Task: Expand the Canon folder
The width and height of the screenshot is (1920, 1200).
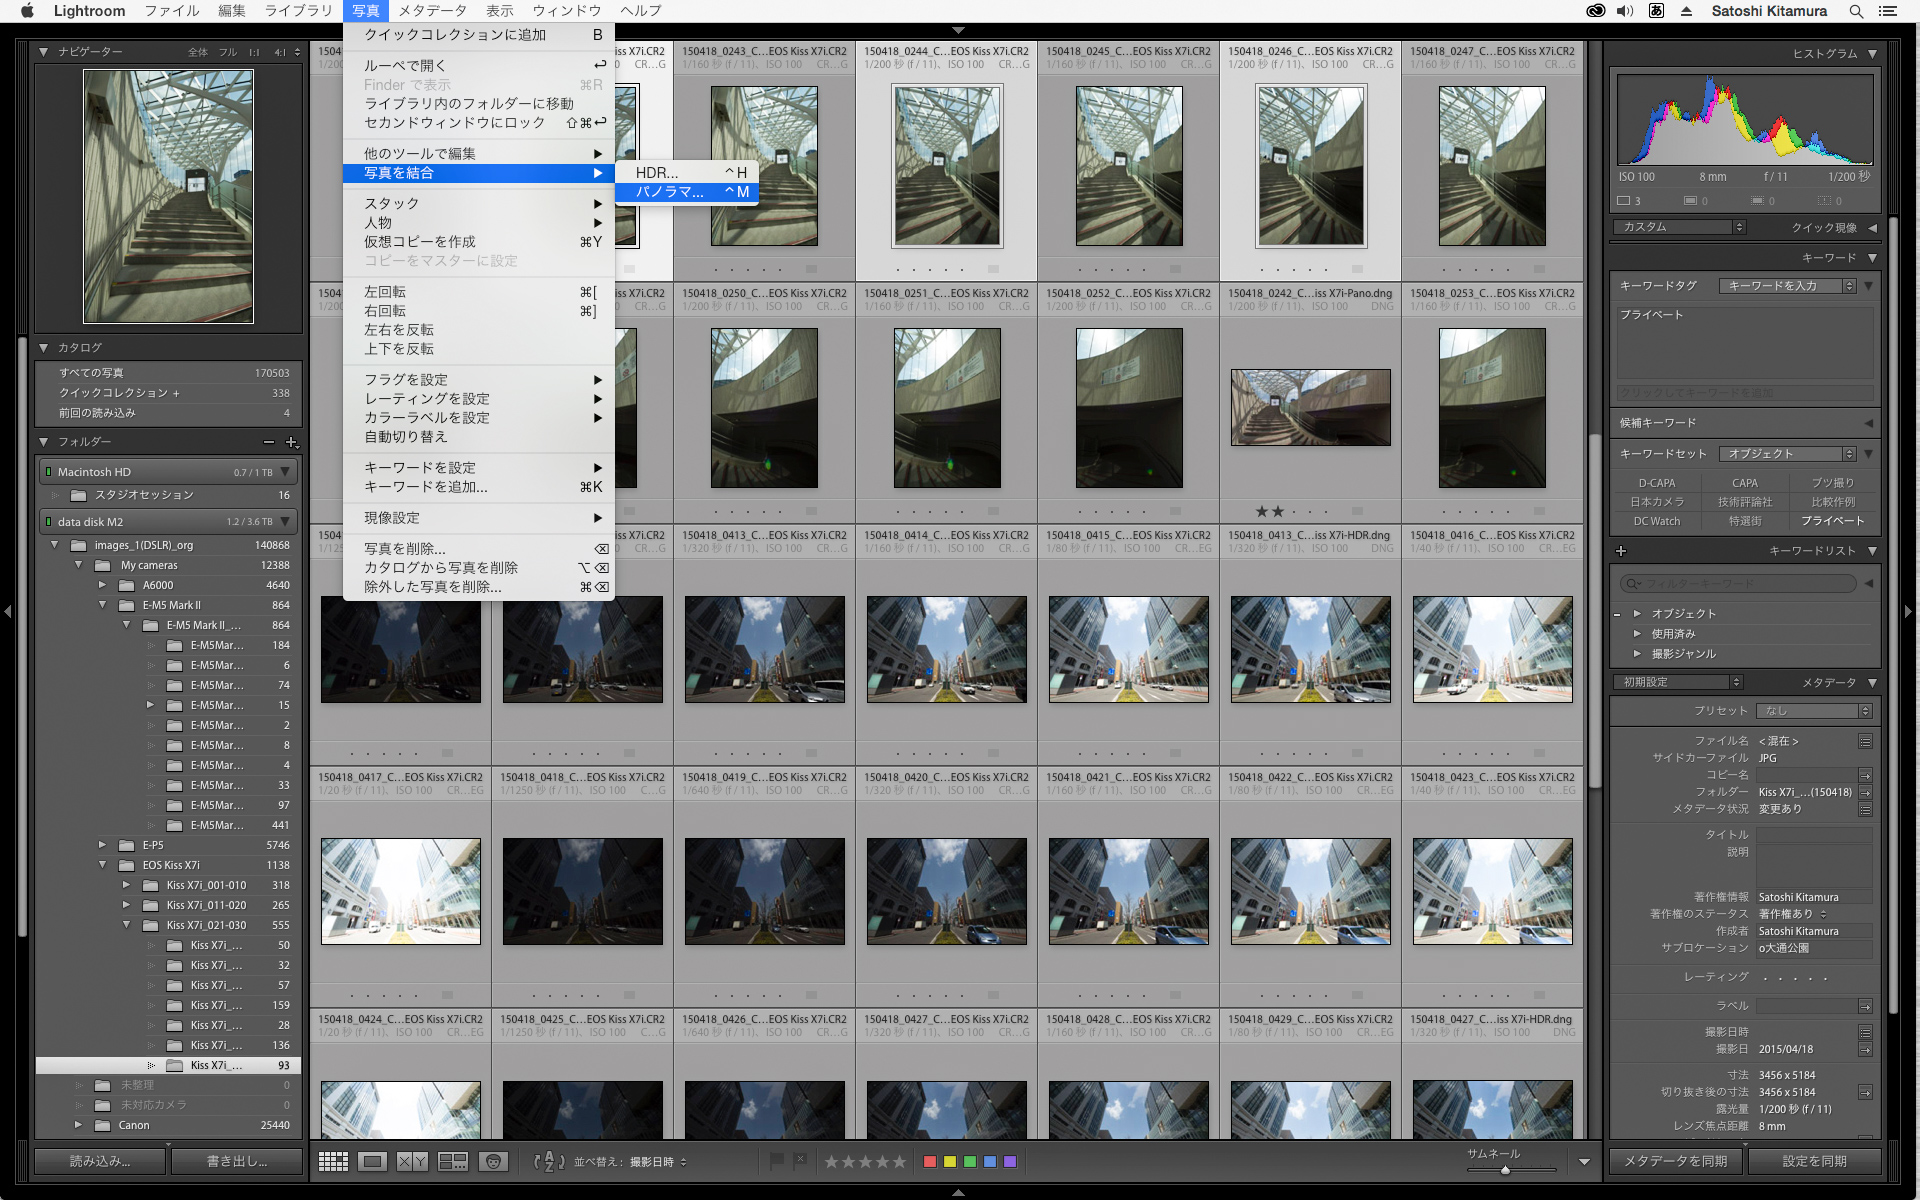Action: click(78, 1125)
